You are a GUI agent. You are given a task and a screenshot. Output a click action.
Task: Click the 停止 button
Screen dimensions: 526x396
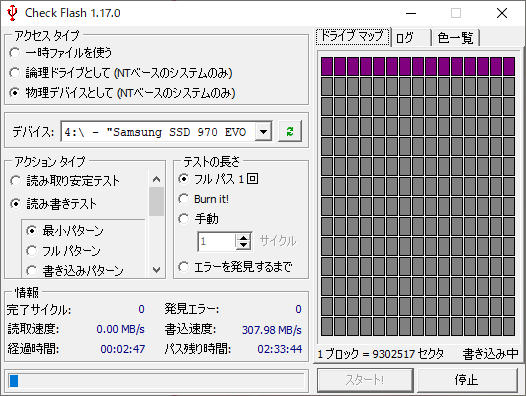pos(467,380)
